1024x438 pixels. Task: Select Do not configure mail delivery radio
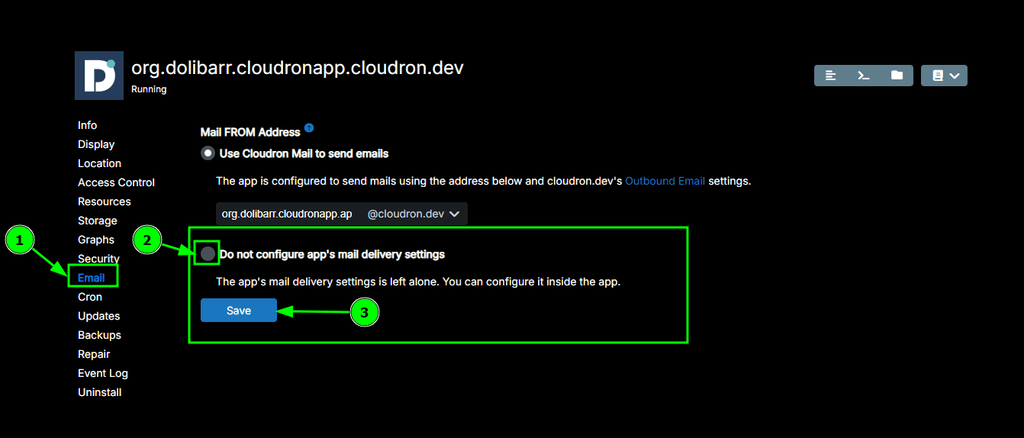(208, 254)
